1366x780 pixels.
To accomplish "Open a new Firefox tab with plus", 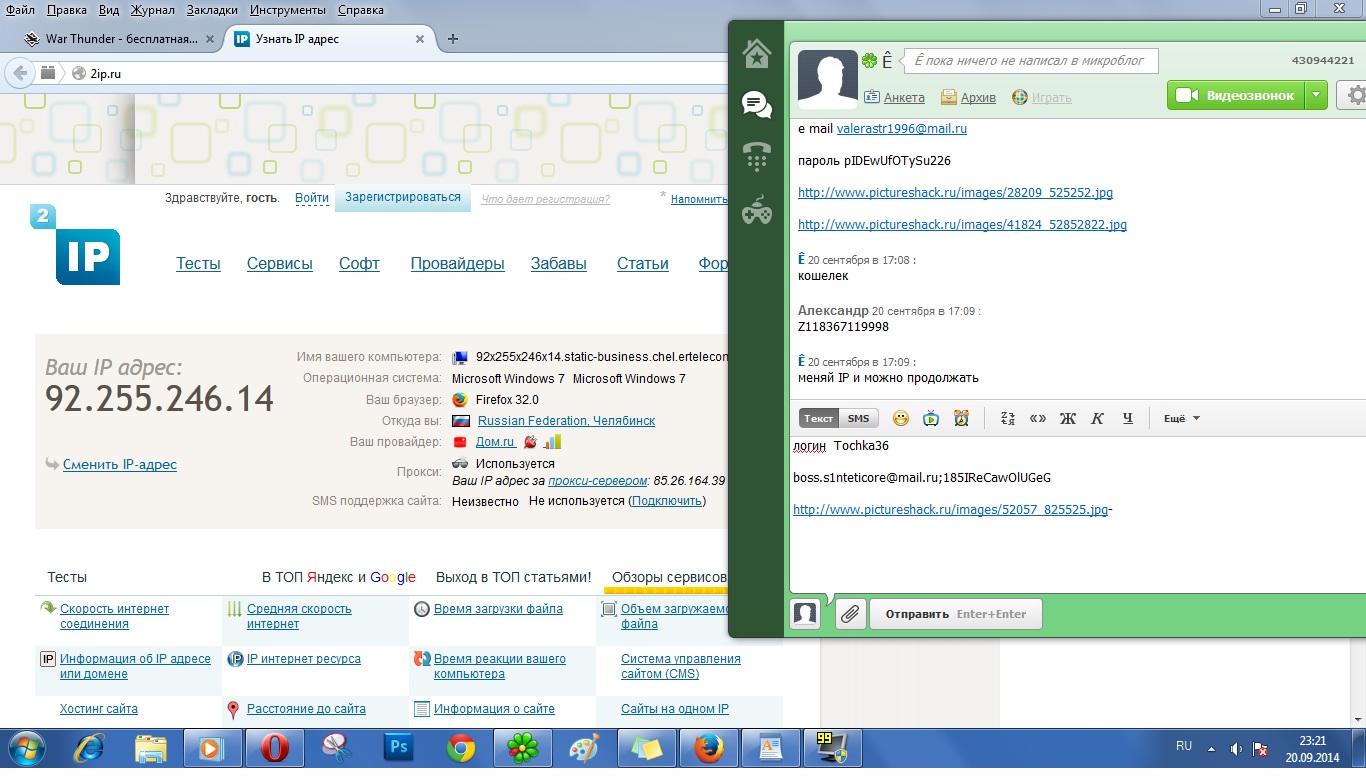I will point(453,39).
